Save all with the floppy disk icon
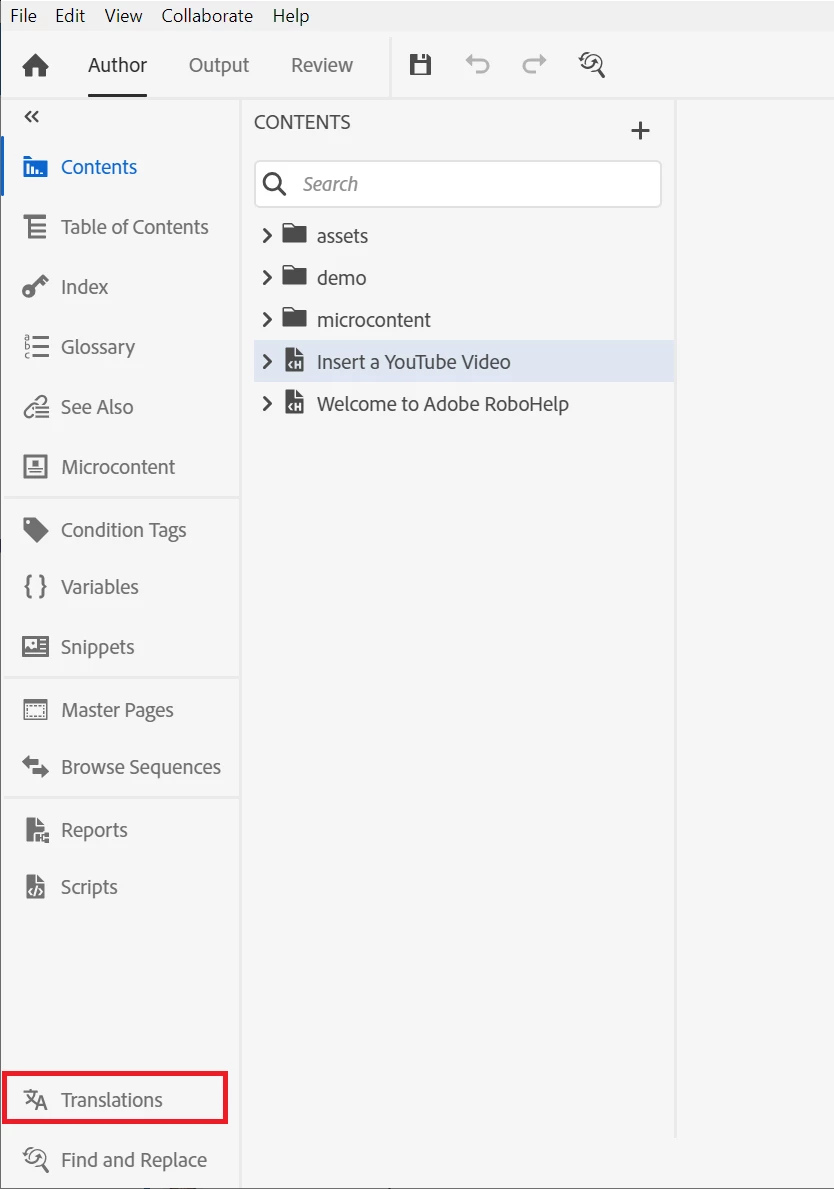 click(x=420, y=64)
